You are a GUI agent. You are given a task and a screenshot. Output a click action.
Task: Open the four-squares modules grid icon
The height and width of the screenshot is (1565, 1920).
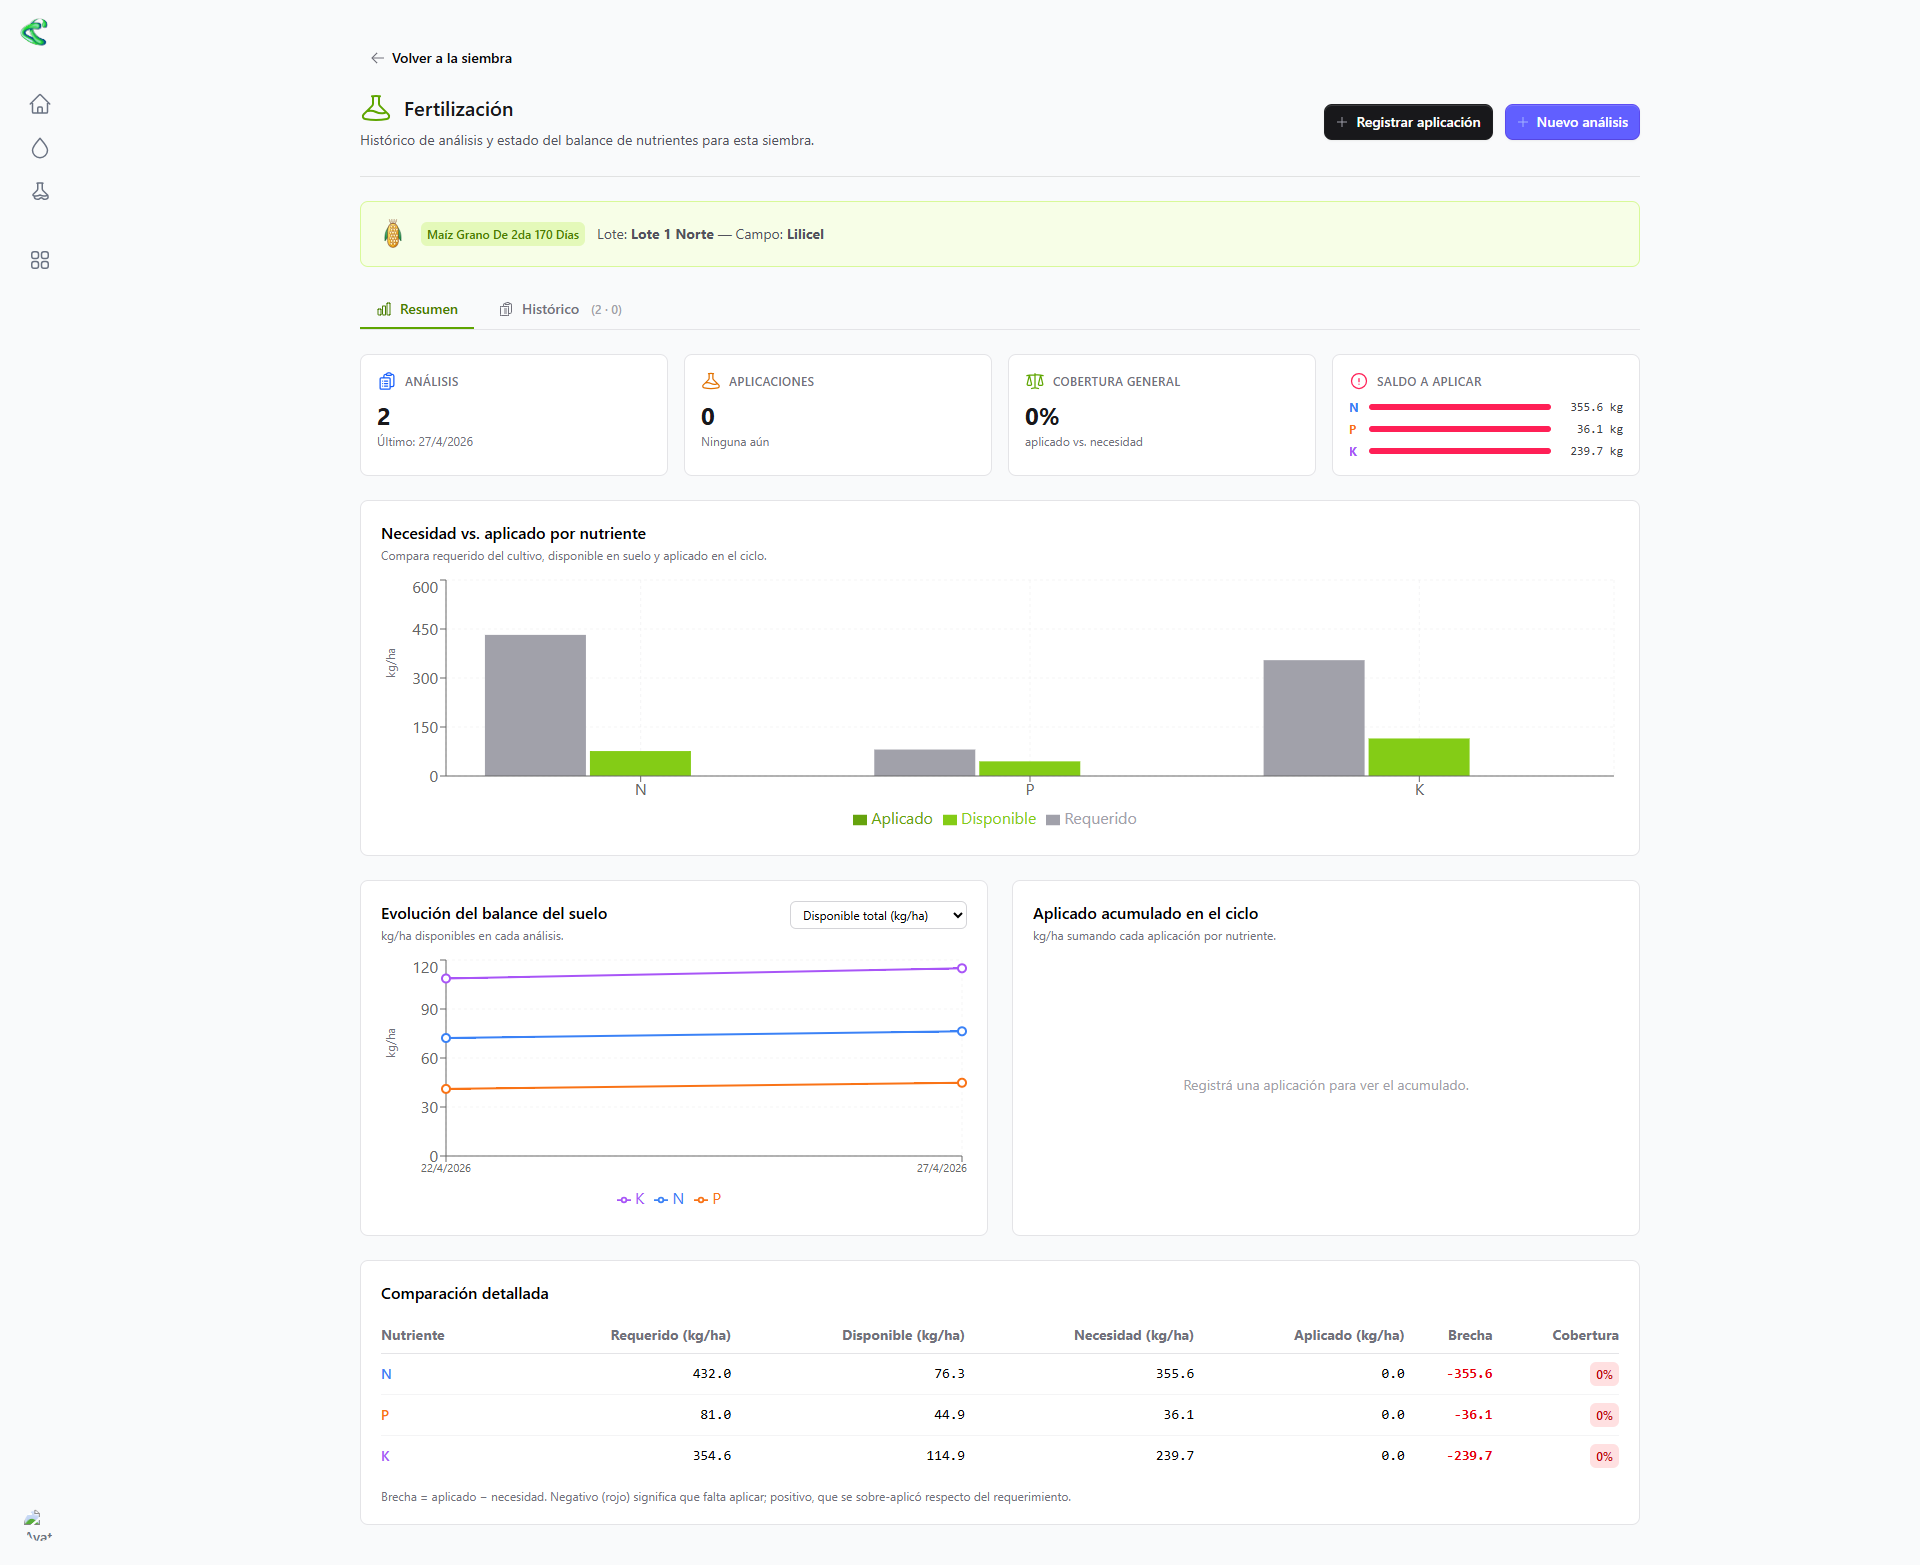pyautogui.click(x=40, y=260)
